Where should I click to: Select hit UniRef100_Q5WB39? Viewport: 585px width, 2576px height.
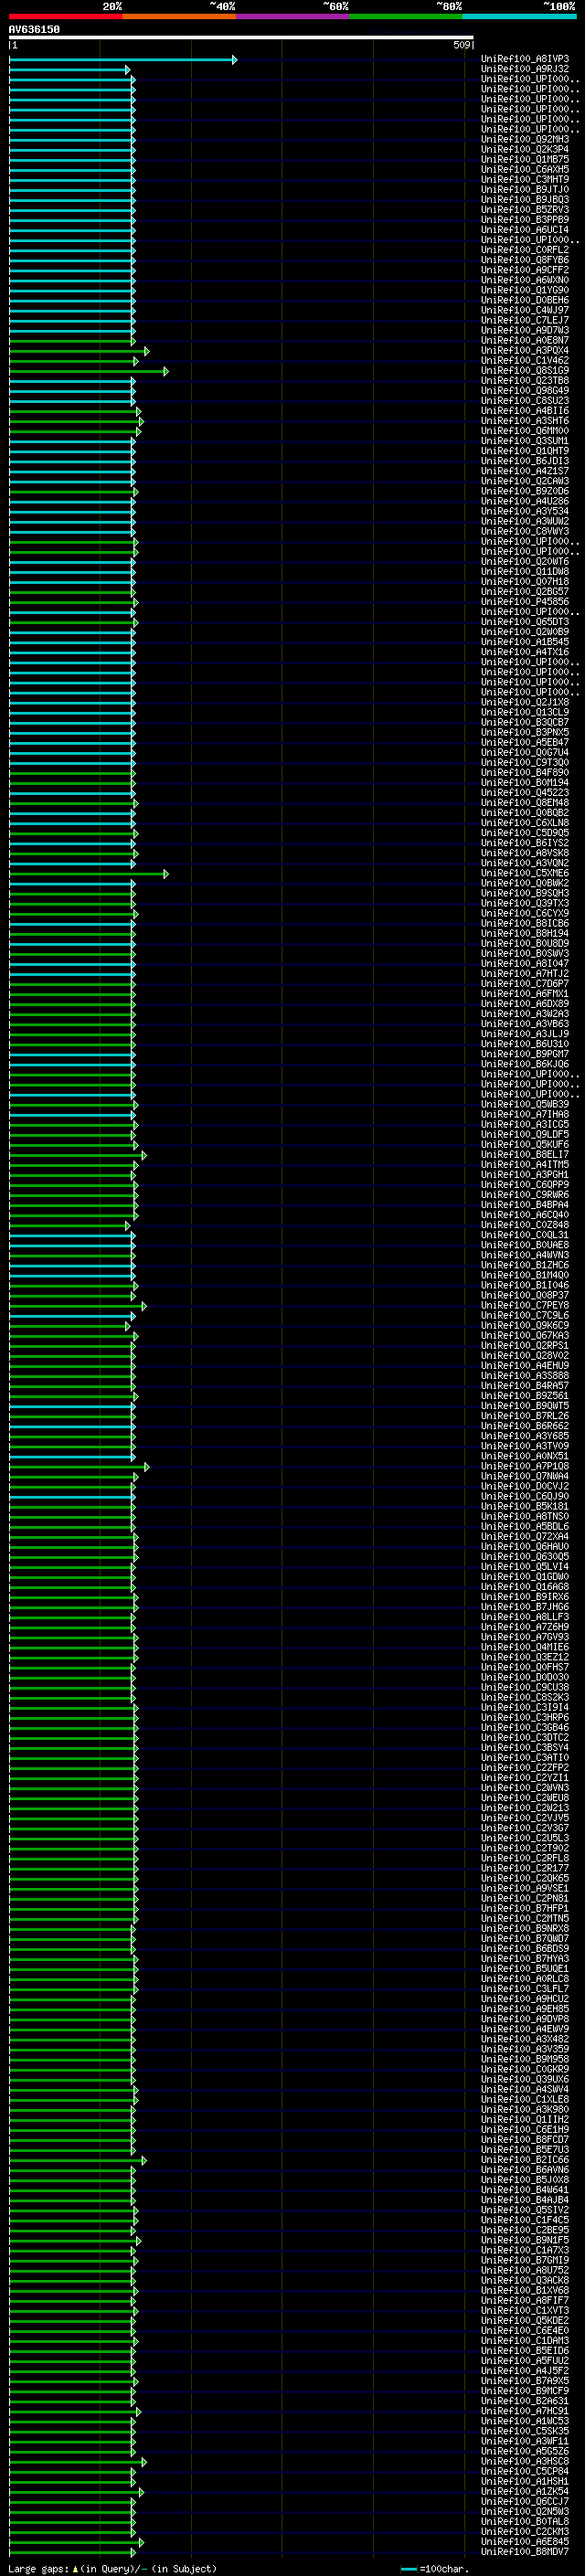click(525, 1104)
